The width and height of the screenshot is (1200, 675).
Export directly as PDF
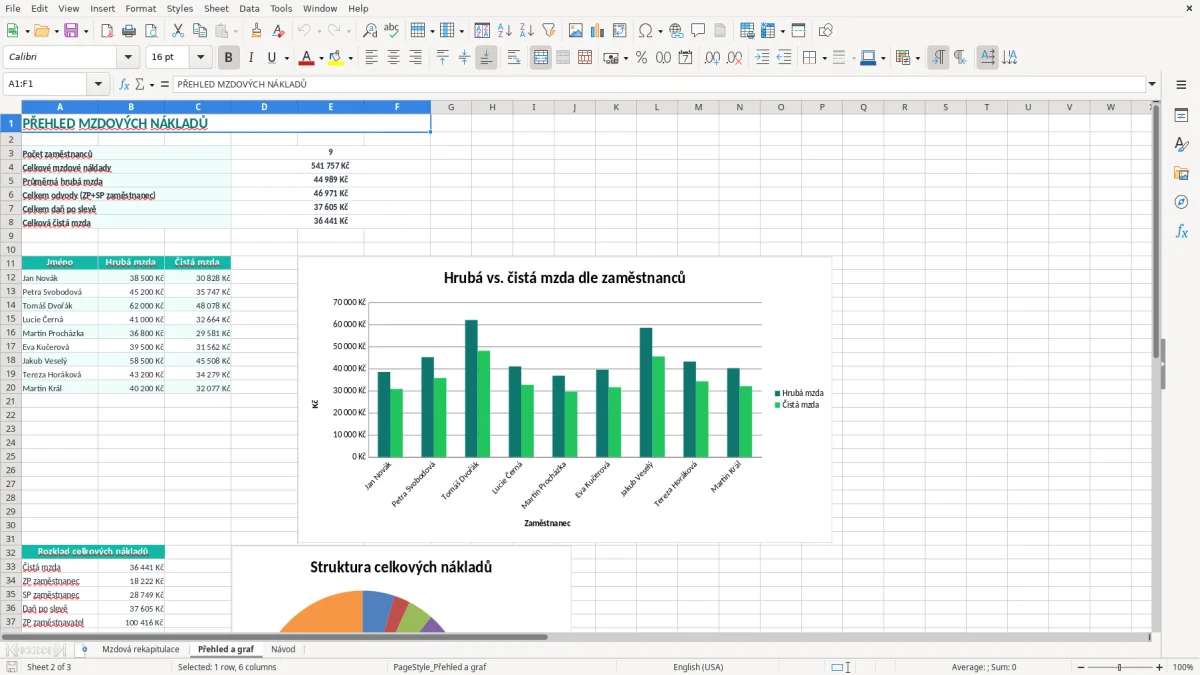point(106,31)
